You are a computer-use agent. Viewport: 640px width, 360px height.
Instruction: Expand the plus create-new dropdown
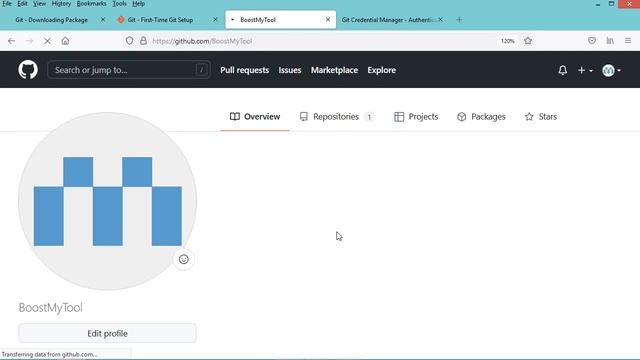[x=585, y=70]
